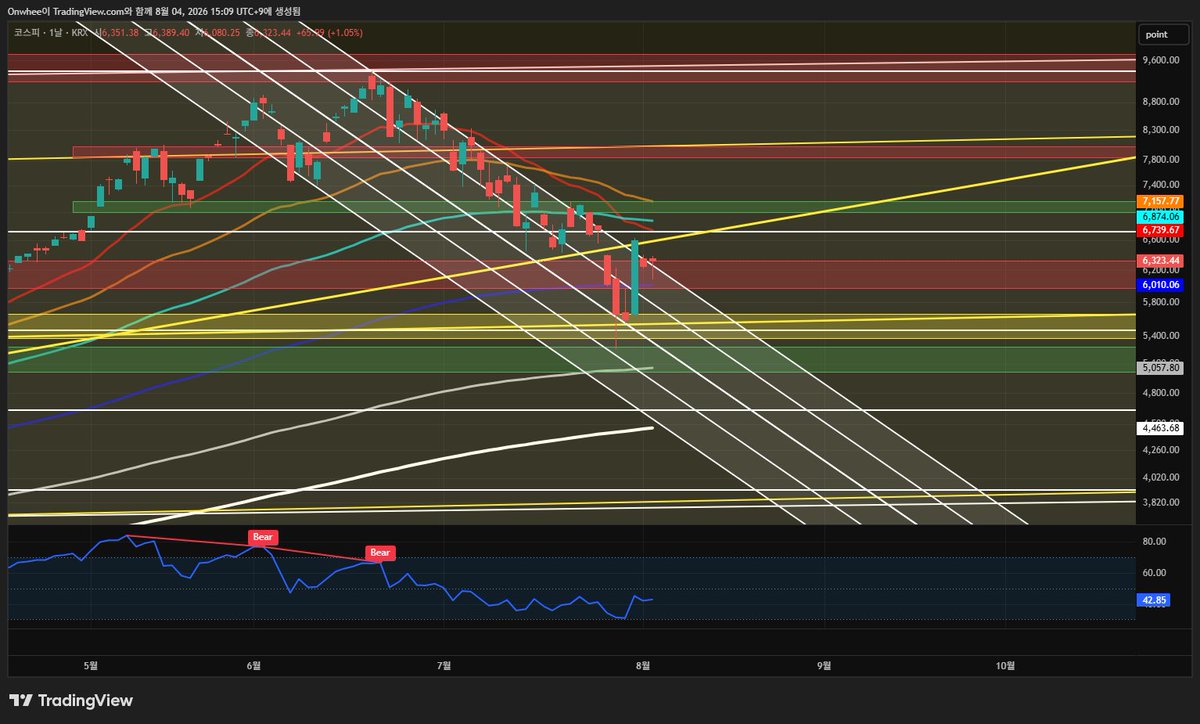
Task: Click the Onwhee TradingView.com snapshot caption
Action: (155, 11)
